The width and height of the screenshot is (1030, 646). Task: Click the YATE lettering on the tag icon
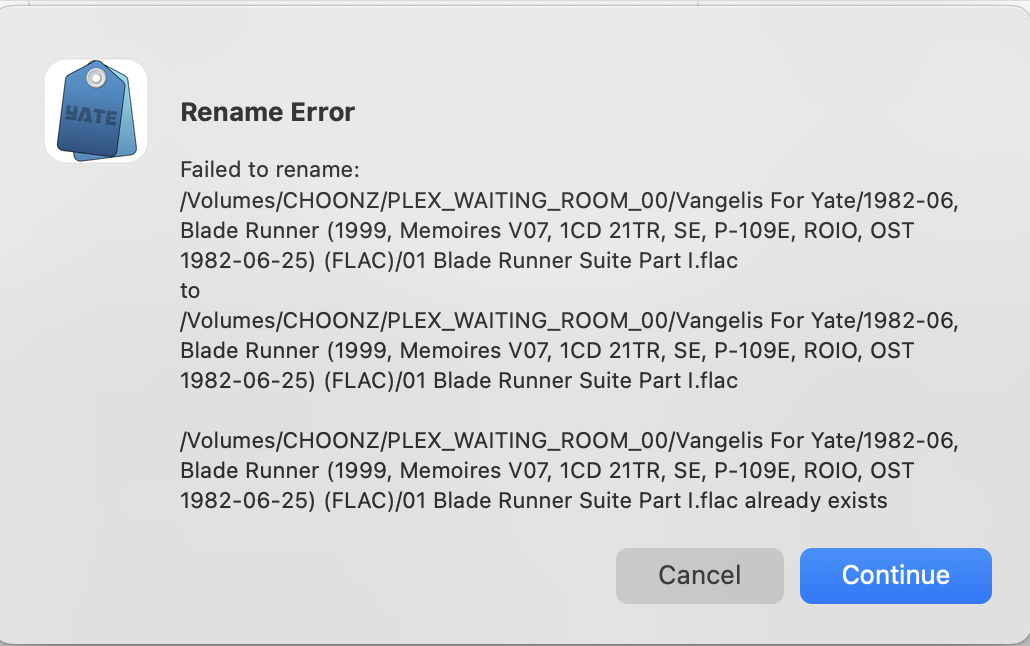coord(90,114)
